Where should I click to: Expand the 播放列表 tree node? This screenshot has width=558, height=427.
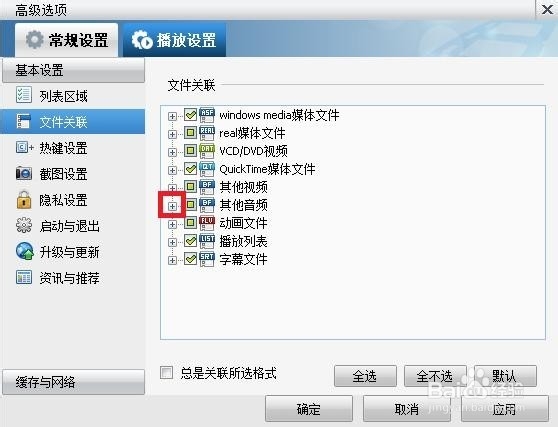(172, 242)
